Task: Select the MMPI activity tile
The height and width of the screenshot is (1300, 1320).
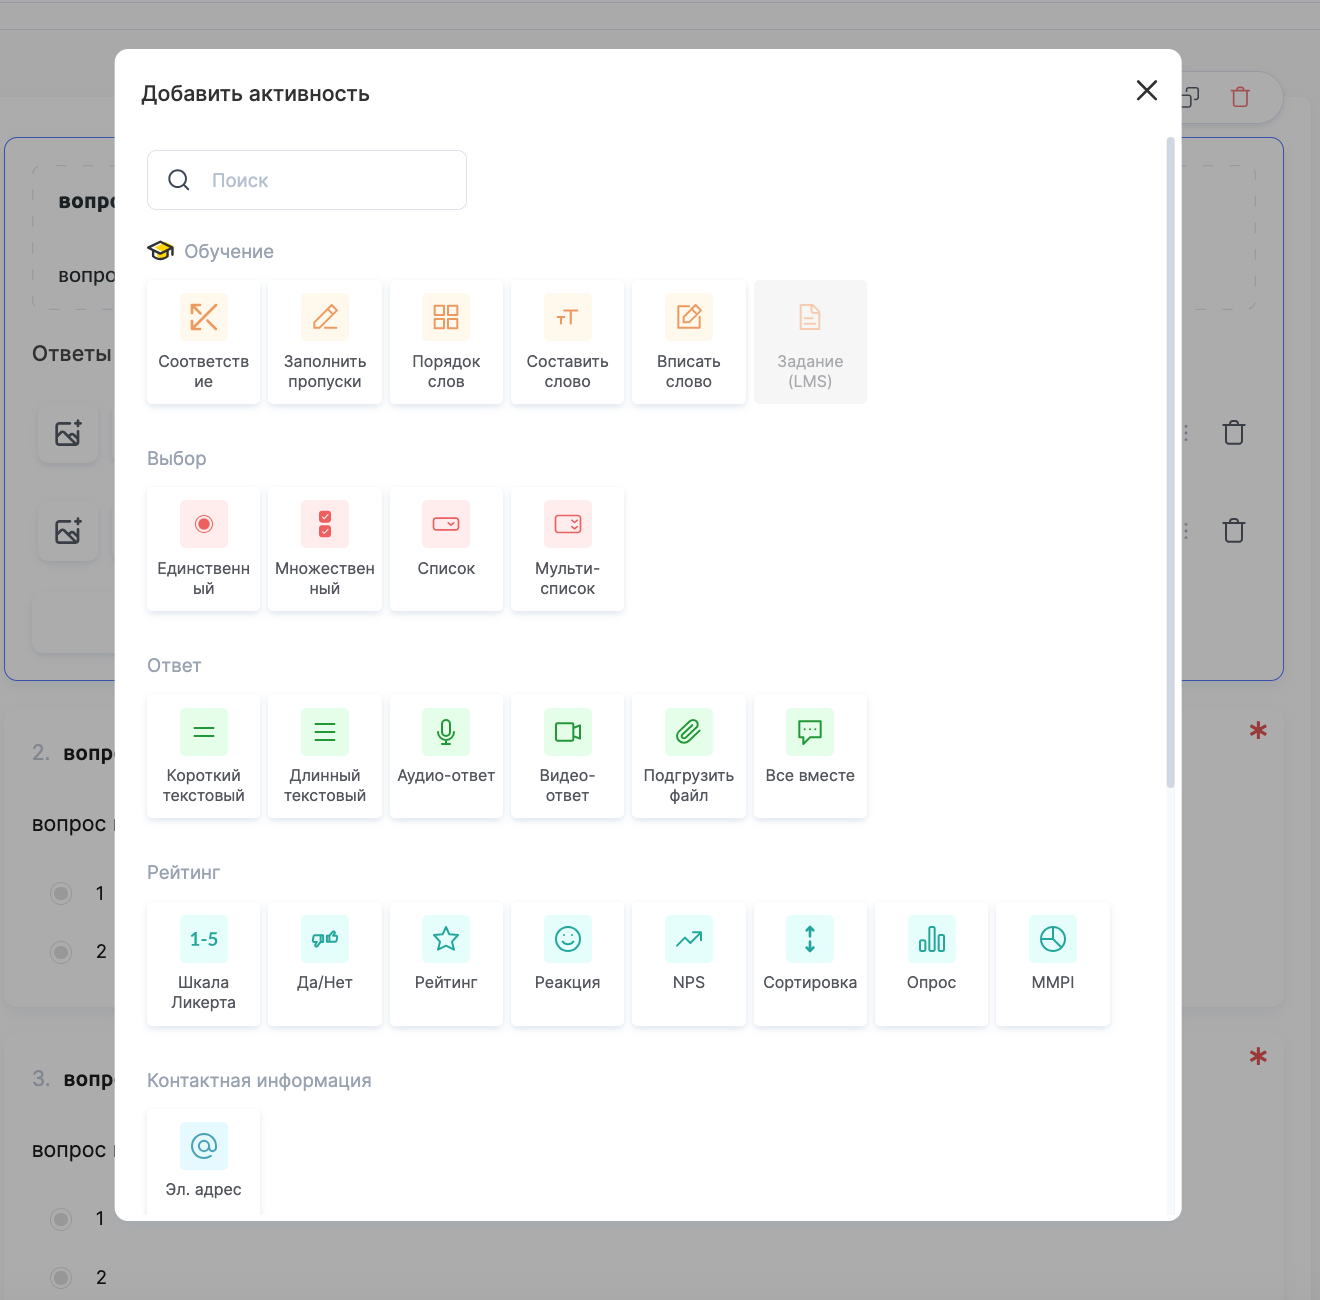Action: 1053,963
